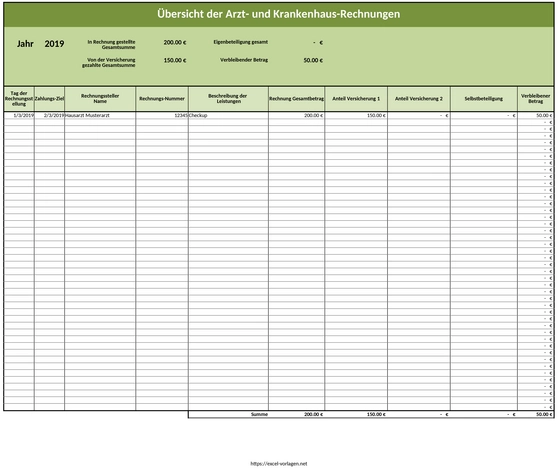Click 'Von der Versicherung gezahlte Gesamtsumme' label
Image resolution: width=558 pixels, height=469 pixels.
[109, 63]
